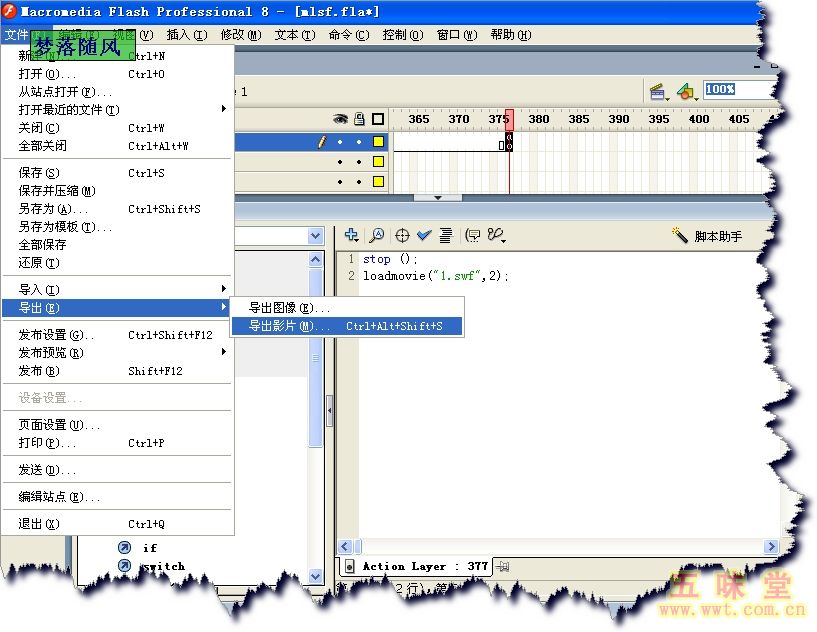The image size is (817, 632).
Task: Pin the Action Layer script tab
Action: [x=502, y=566]
